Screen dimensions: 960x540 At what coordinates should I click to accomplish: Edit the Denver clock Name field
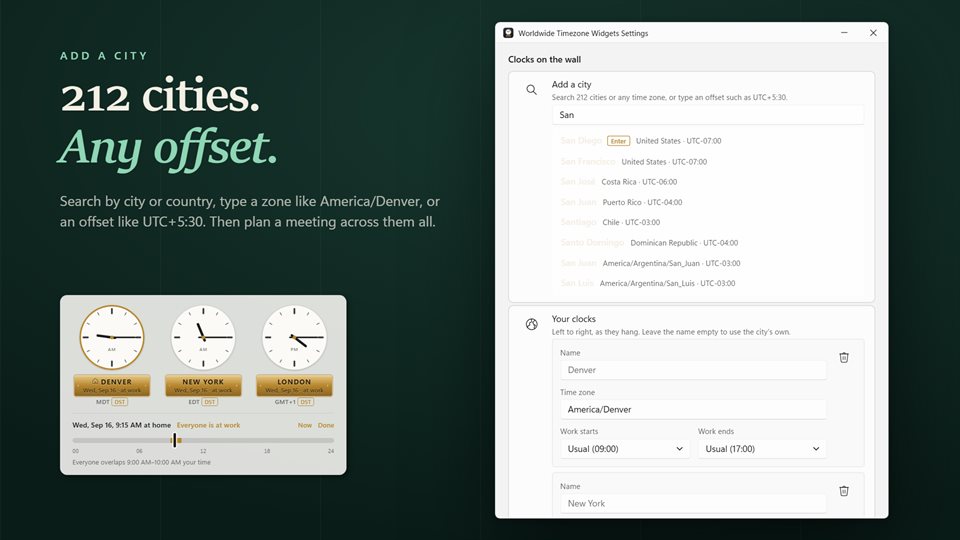(x=693, y=370)
